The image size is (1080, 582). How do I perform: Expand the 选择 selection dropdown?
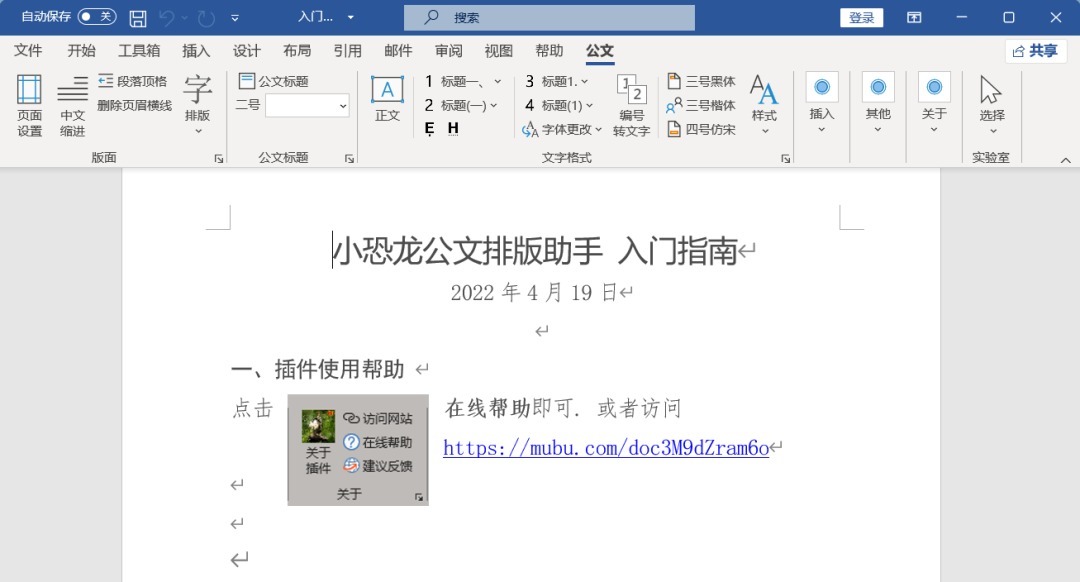click(991, 105)
